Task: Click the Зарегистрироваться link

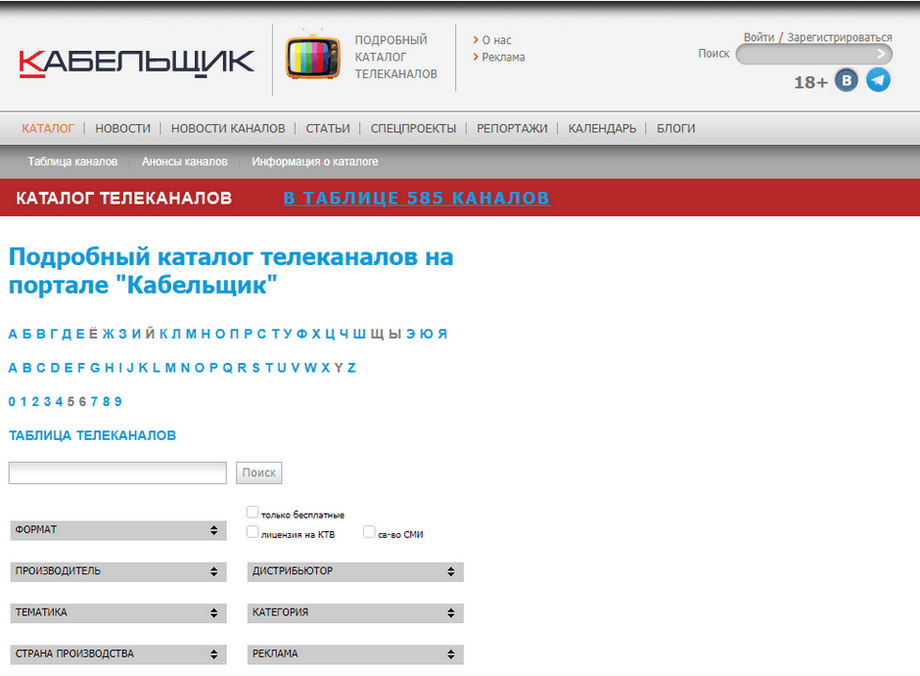Action: click(840, 38)
